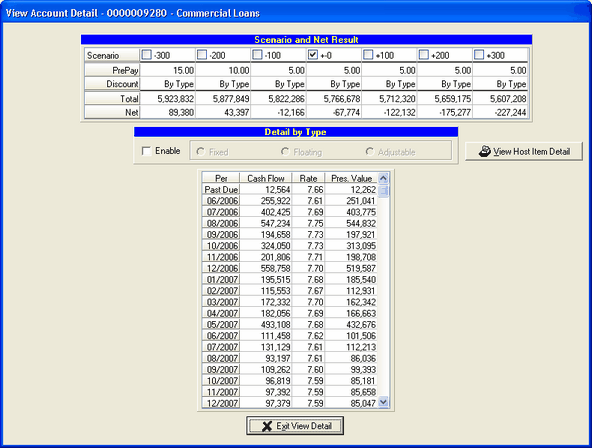Screen dimensions: 592x448
Task: Select the 09/2006 period row
Action: click(290, 235)
